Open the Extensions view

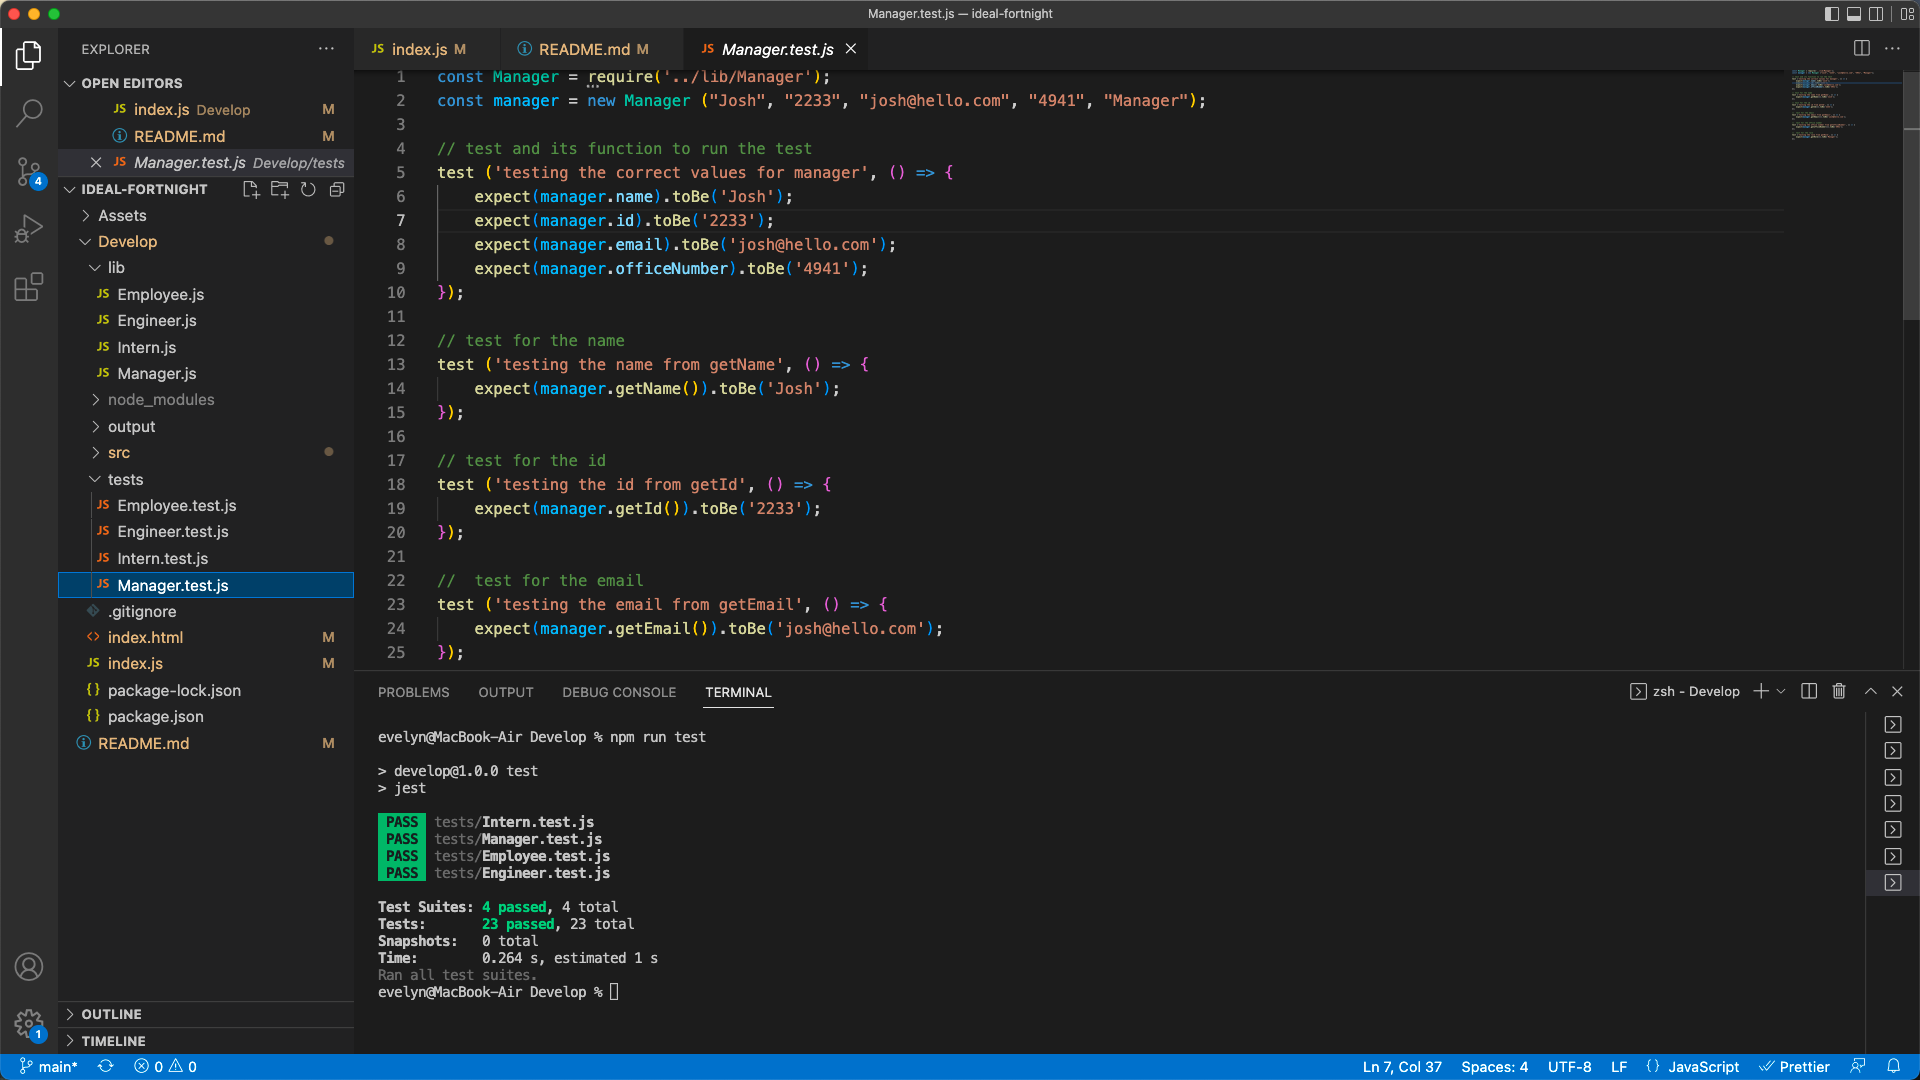point(29,288)
